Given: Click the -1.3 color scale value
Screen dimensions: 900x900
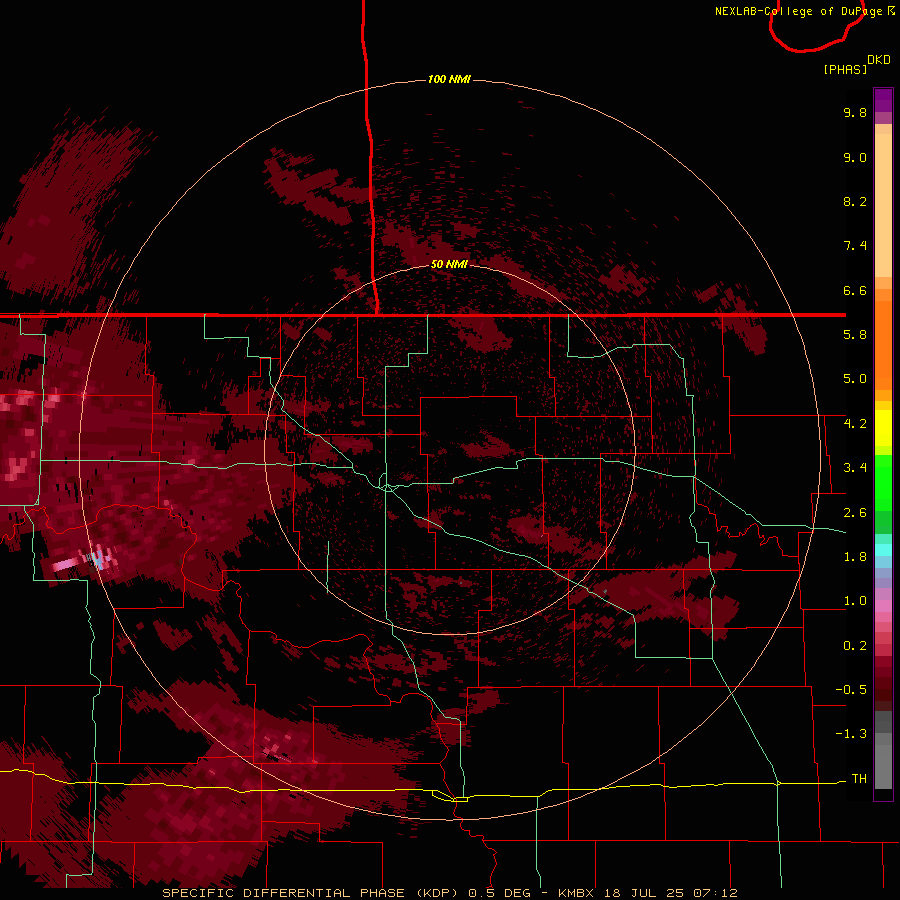Looking at the screenshot, I should (x=851, y=734).
